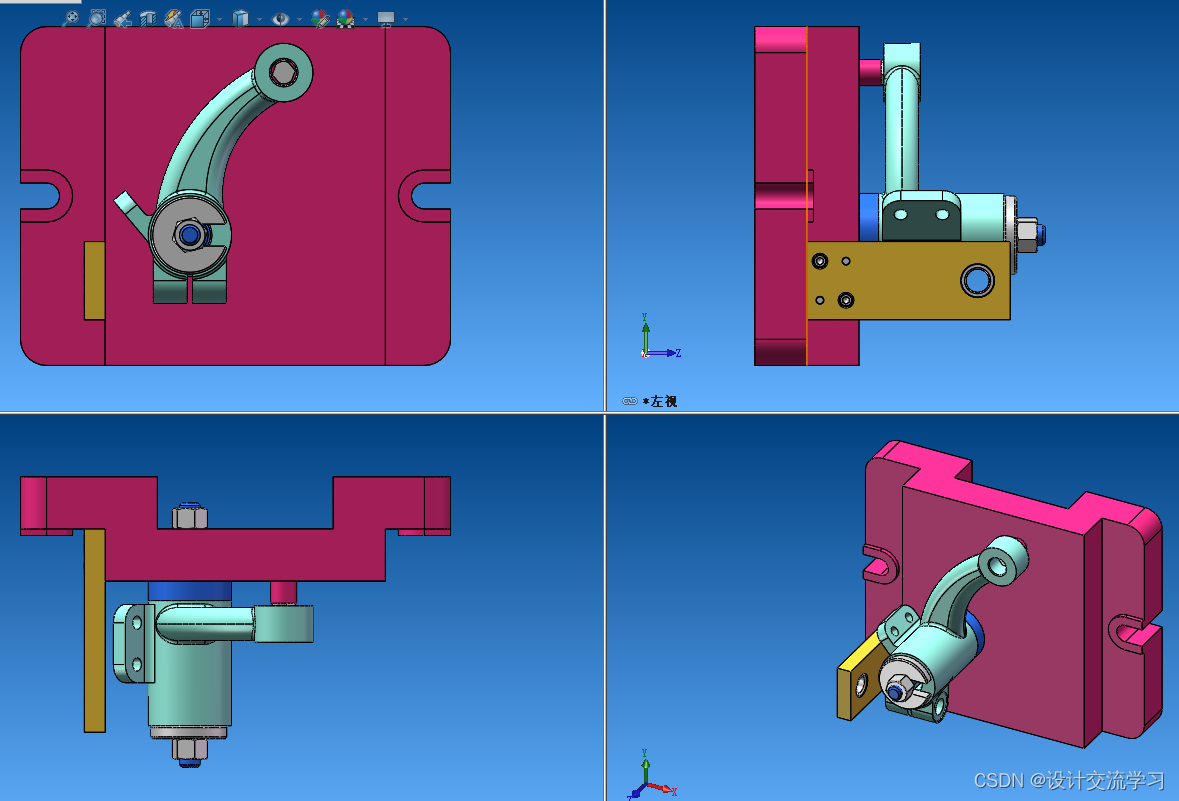Click the View Settings monitor icon
Viewport: 1179px width, 801px height.
[x=386, y=19]
